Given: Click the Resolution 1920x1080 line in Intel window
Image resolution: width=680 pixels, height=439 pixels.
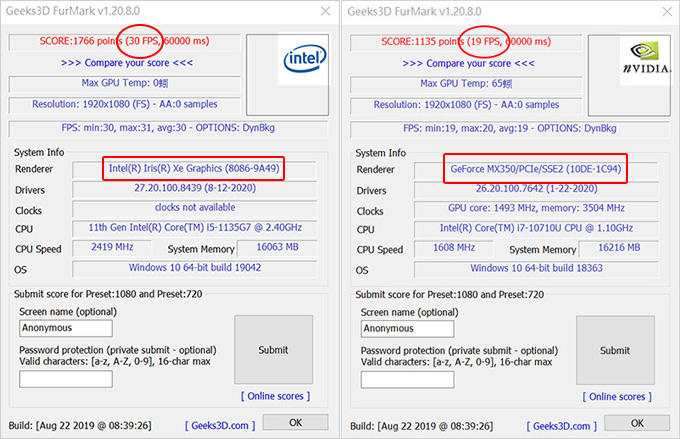Looking at the screenshot, I should 124,104.
